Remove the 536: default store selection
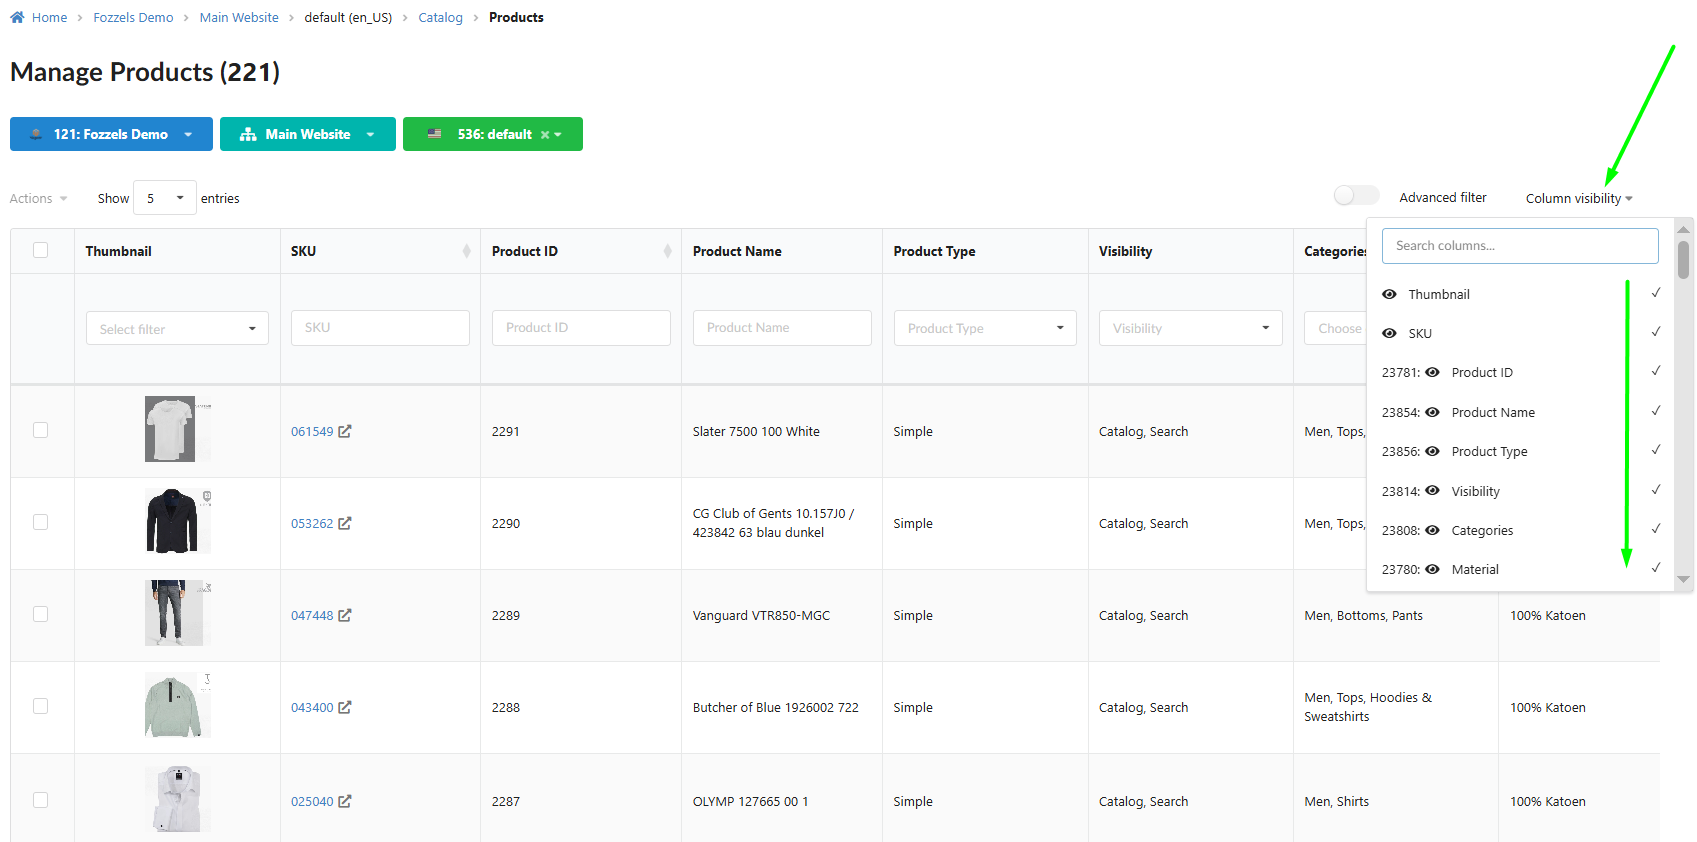The height and width of the screenshot is (842, 1697). pyautogui.click(x=545, y=135)
